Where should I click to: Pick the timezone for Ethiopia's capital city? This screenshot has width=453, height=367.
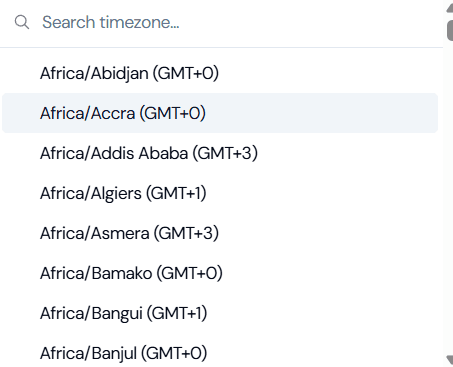(220, 153)
